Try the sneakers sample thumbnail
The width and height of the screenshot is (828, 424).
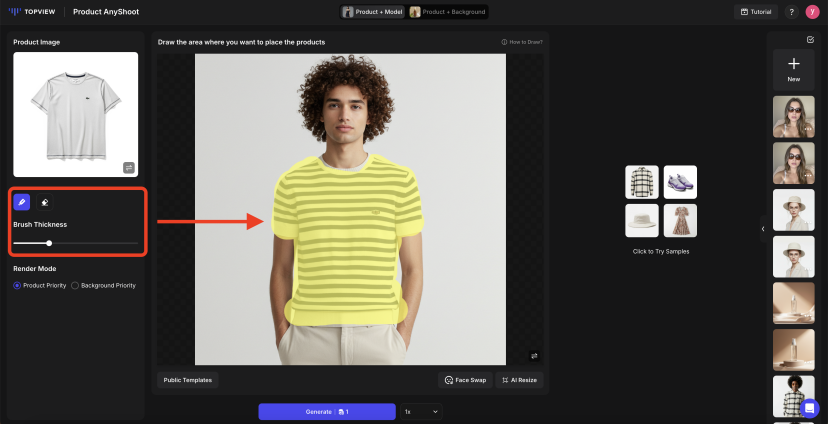pyautogui.click(x=680, y=181)
